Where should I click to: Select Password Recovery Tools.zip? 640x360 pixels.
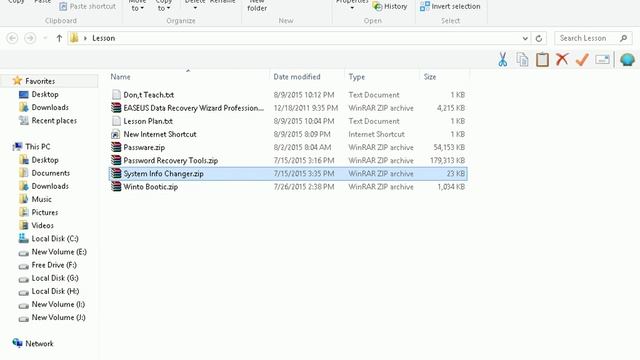288,160
